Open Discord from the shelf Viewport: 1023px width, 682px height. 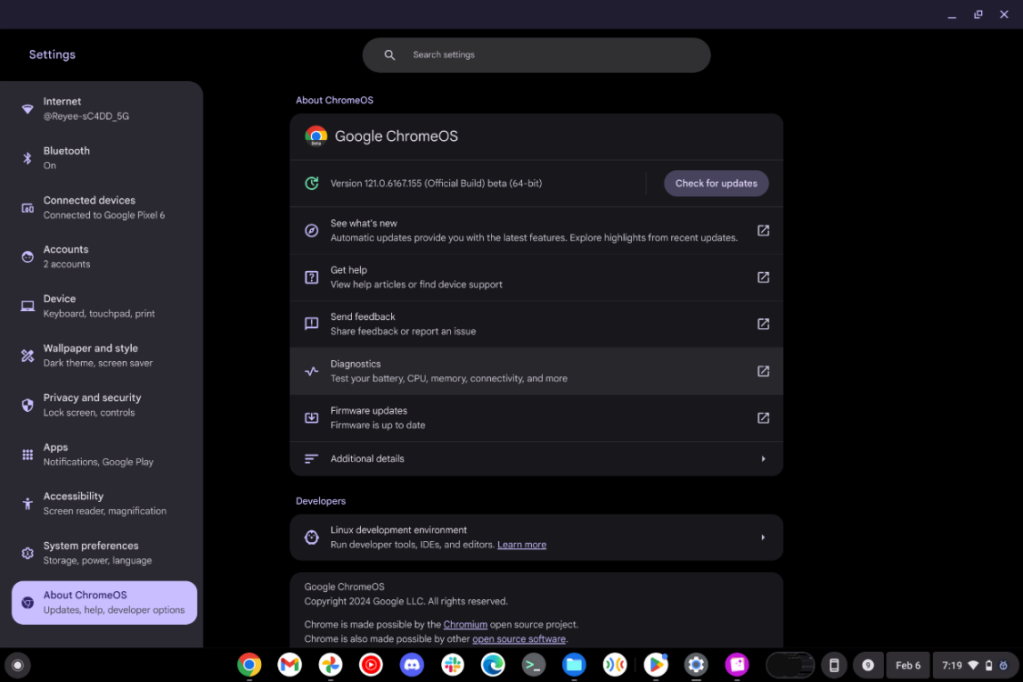coord(412,664)
